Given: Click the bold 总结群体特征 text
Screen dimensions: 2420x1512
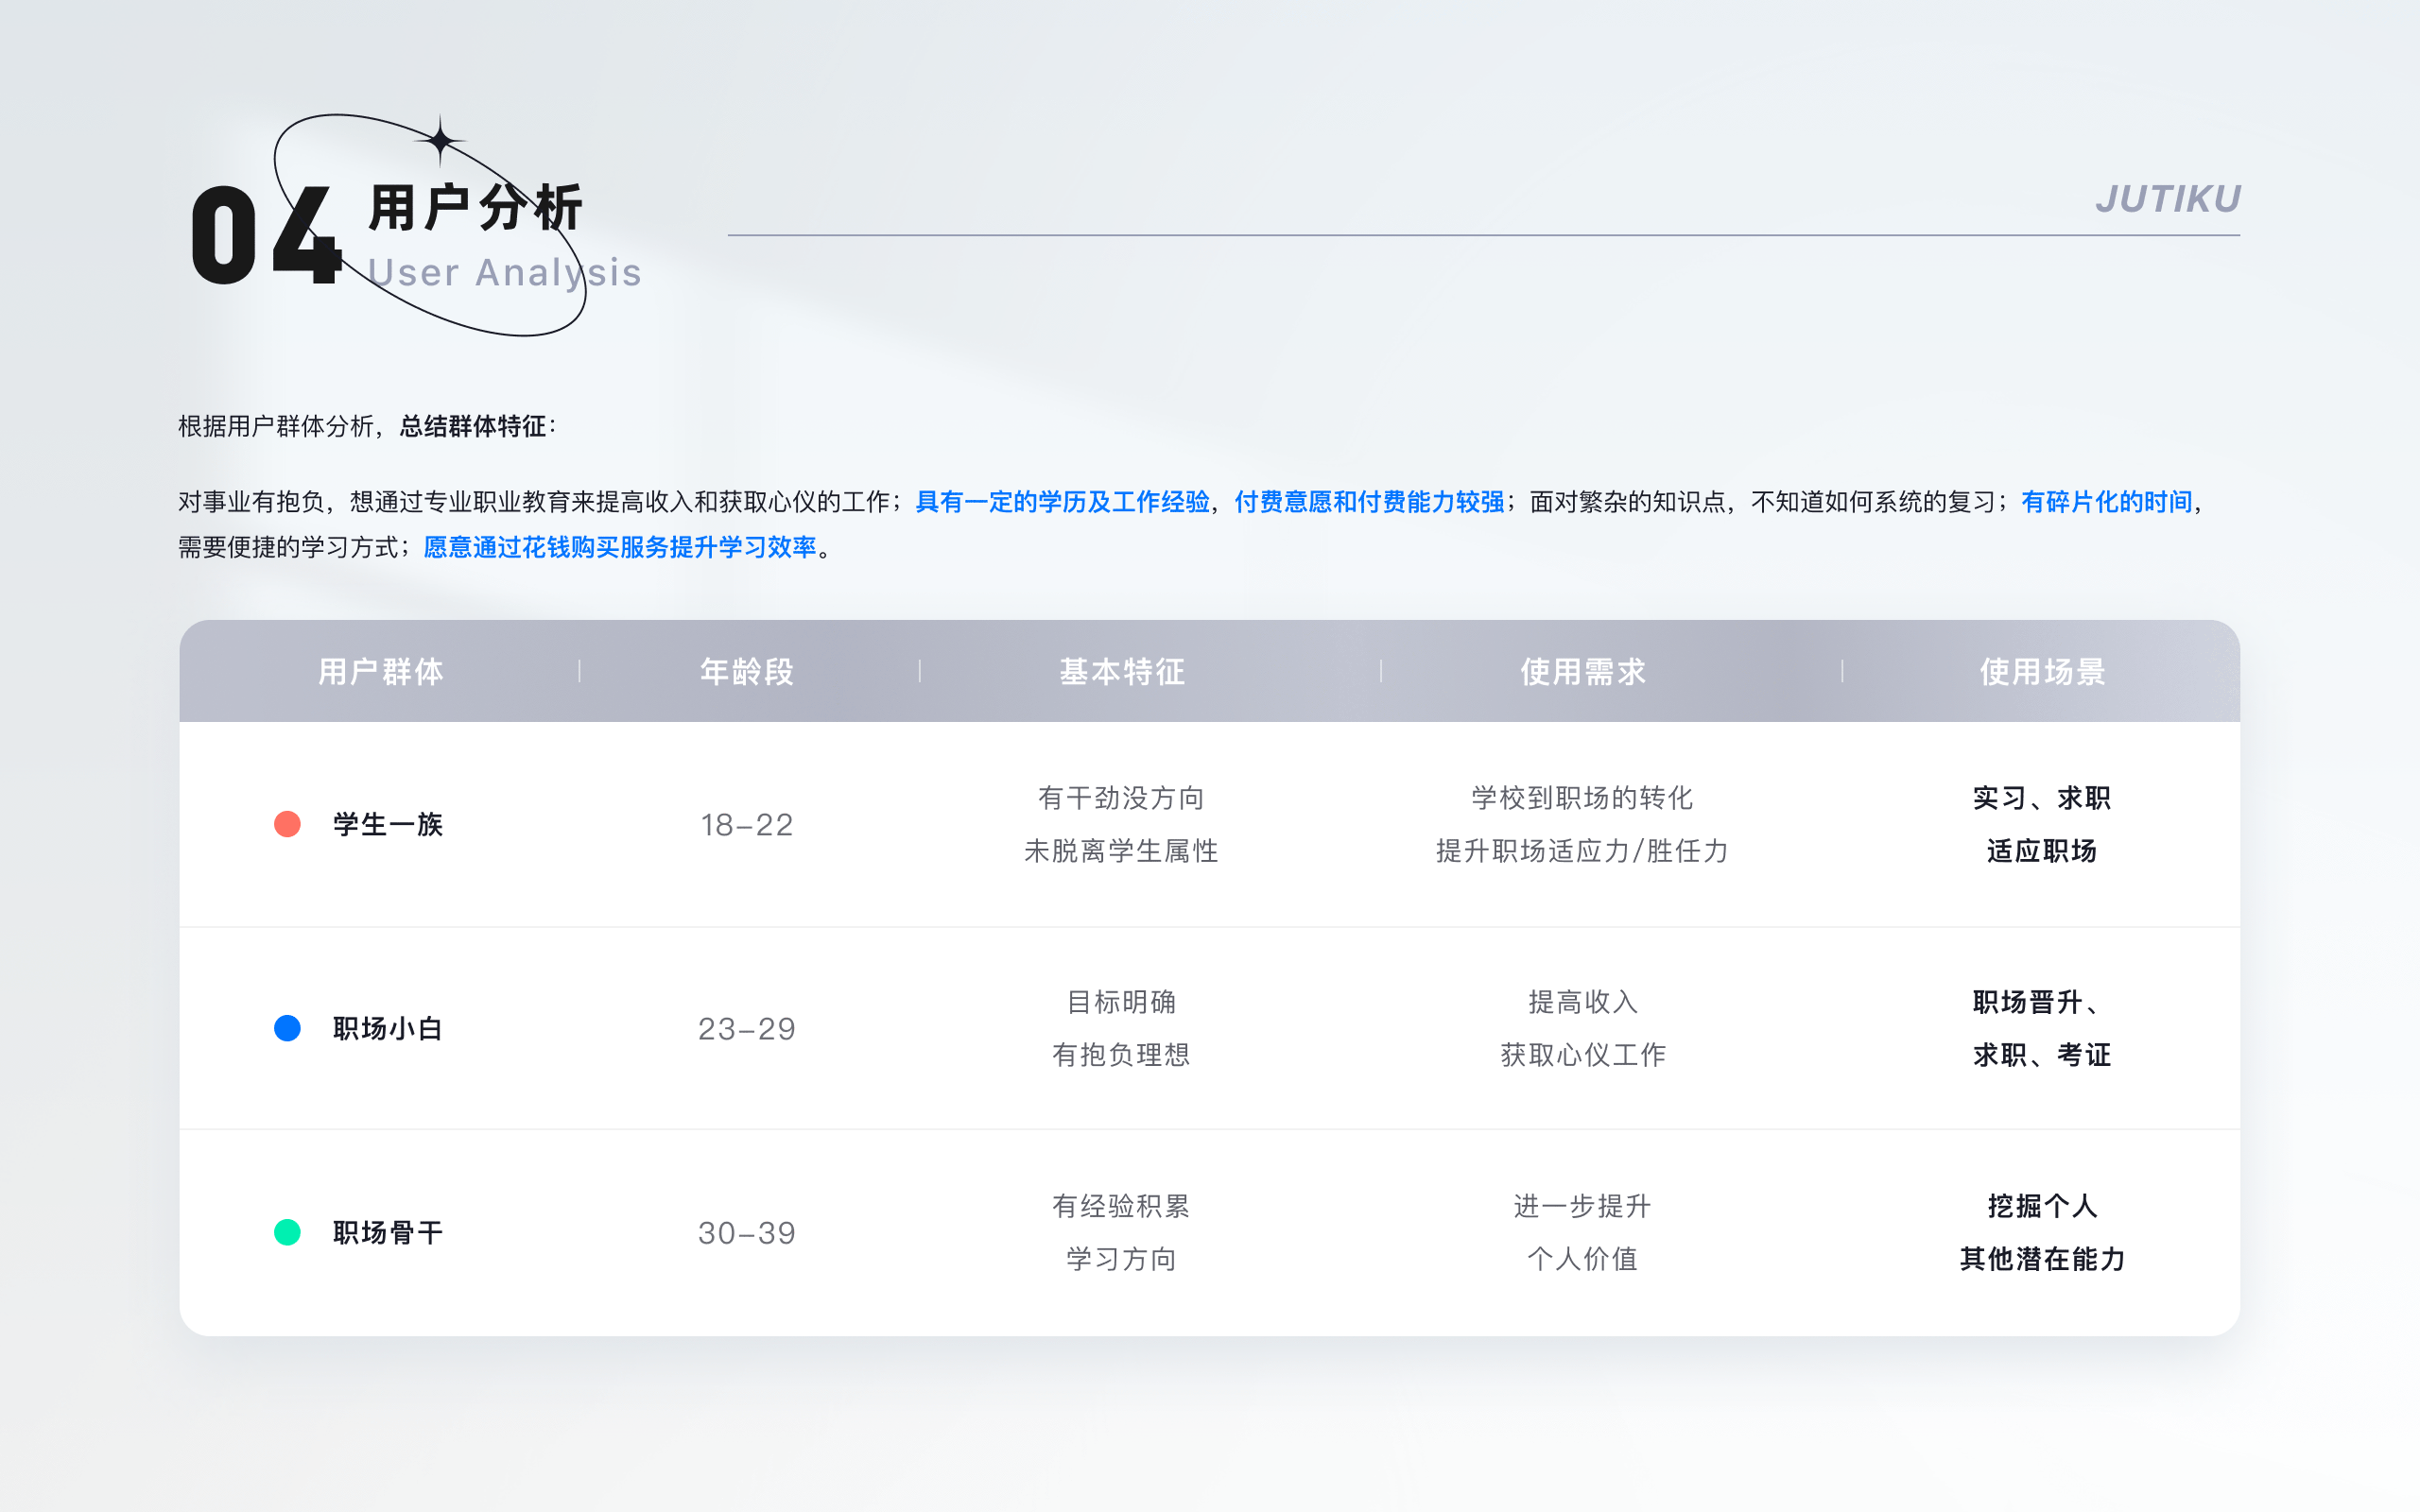Looking at the screenshot, I should 473,426.
